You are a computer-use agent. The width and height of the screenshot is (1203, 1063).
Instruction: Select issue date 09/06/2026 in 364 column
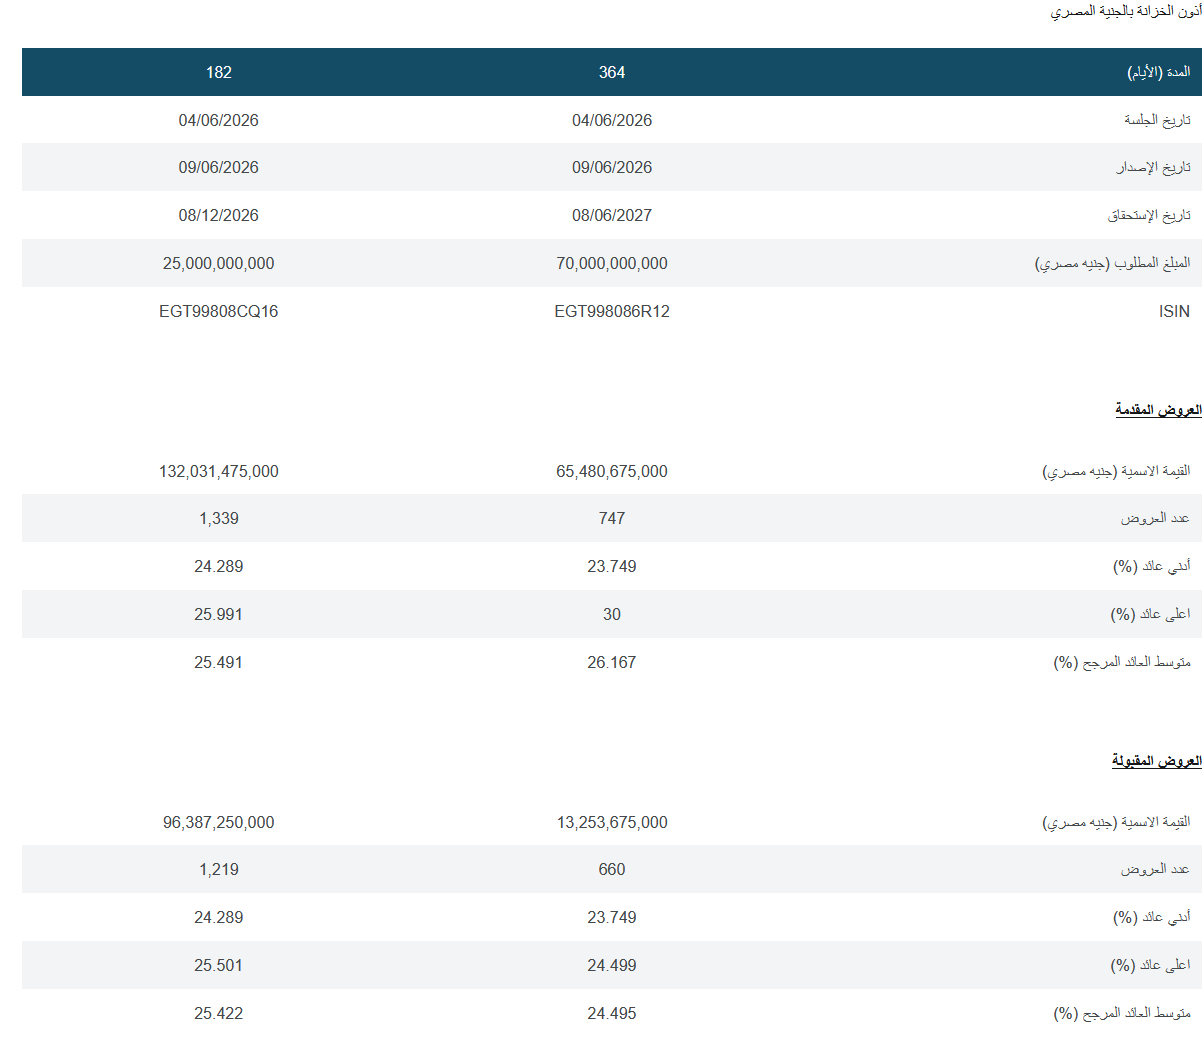[612, 167]
